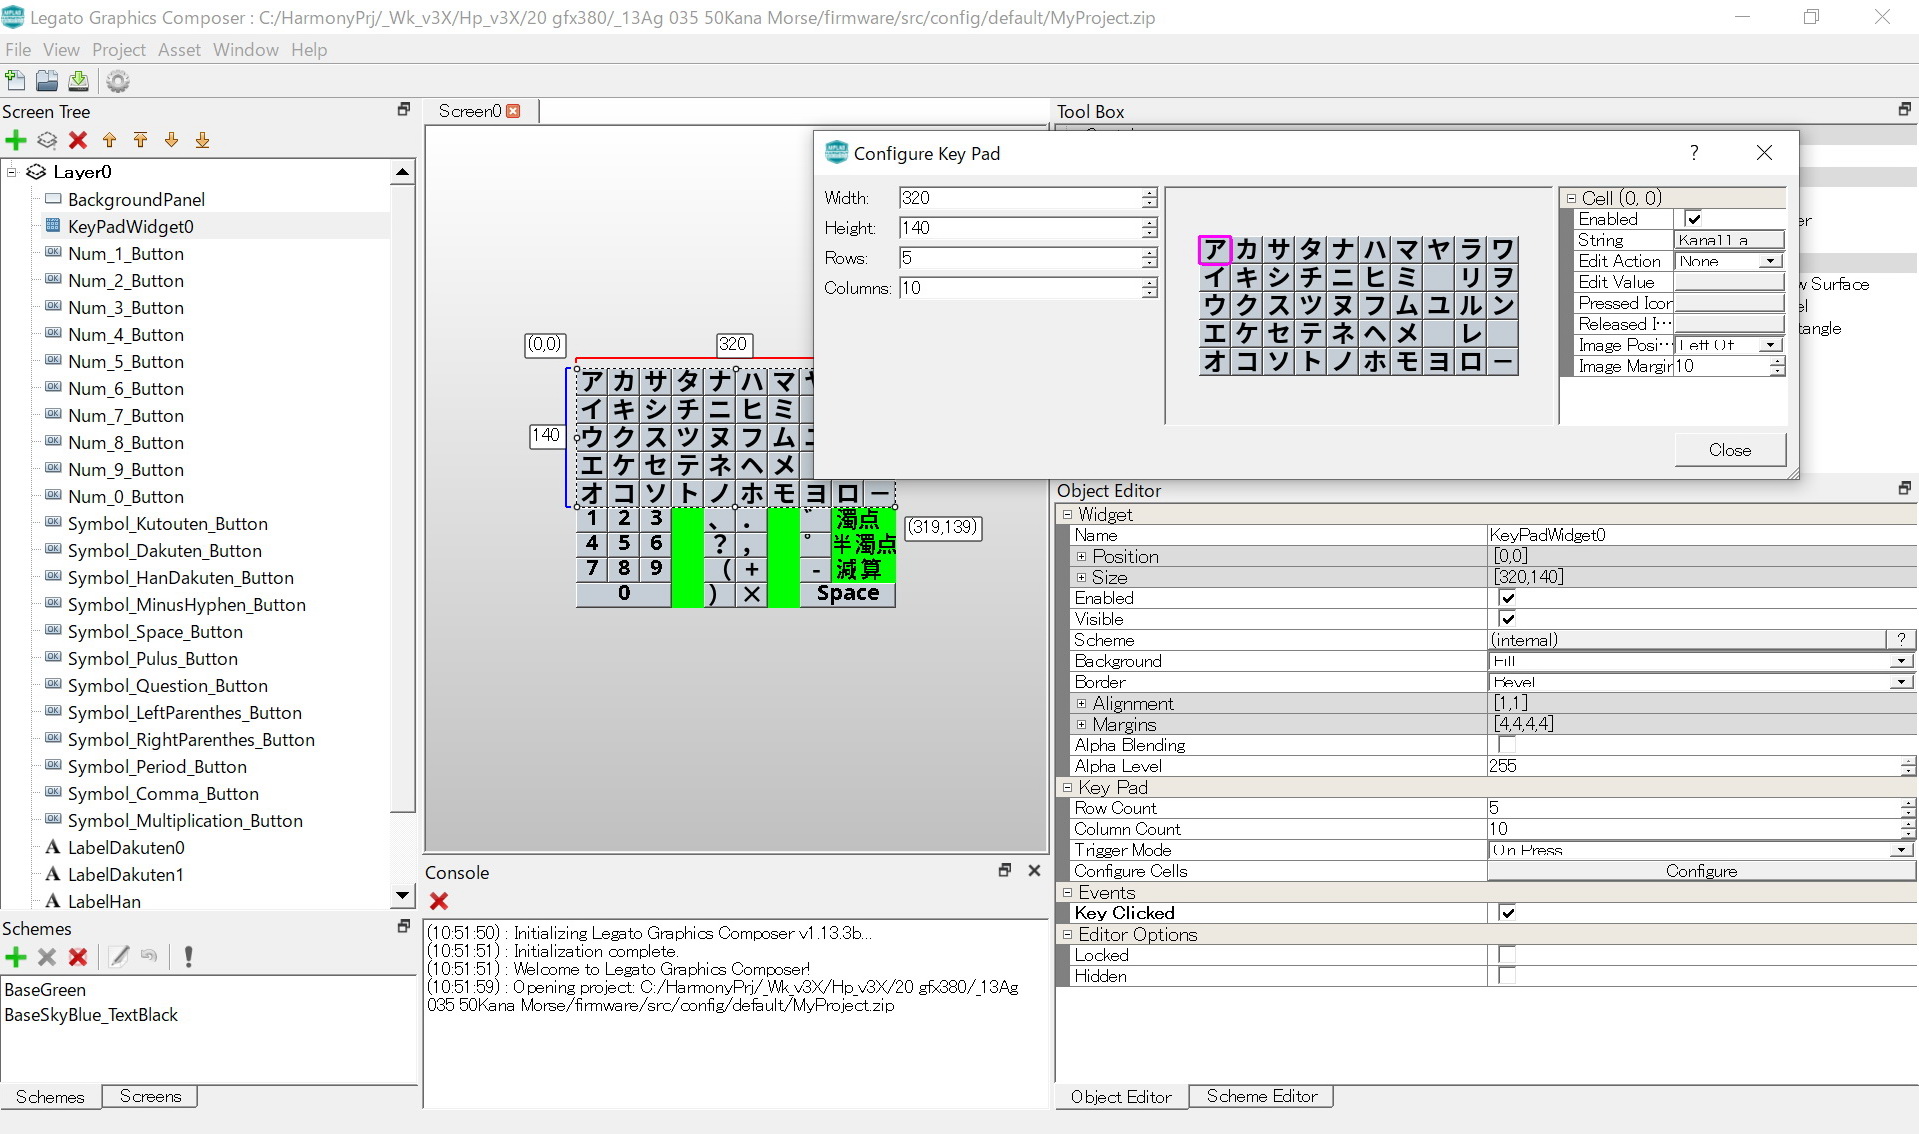Undock the Console panel

(x=1005, y=870)
